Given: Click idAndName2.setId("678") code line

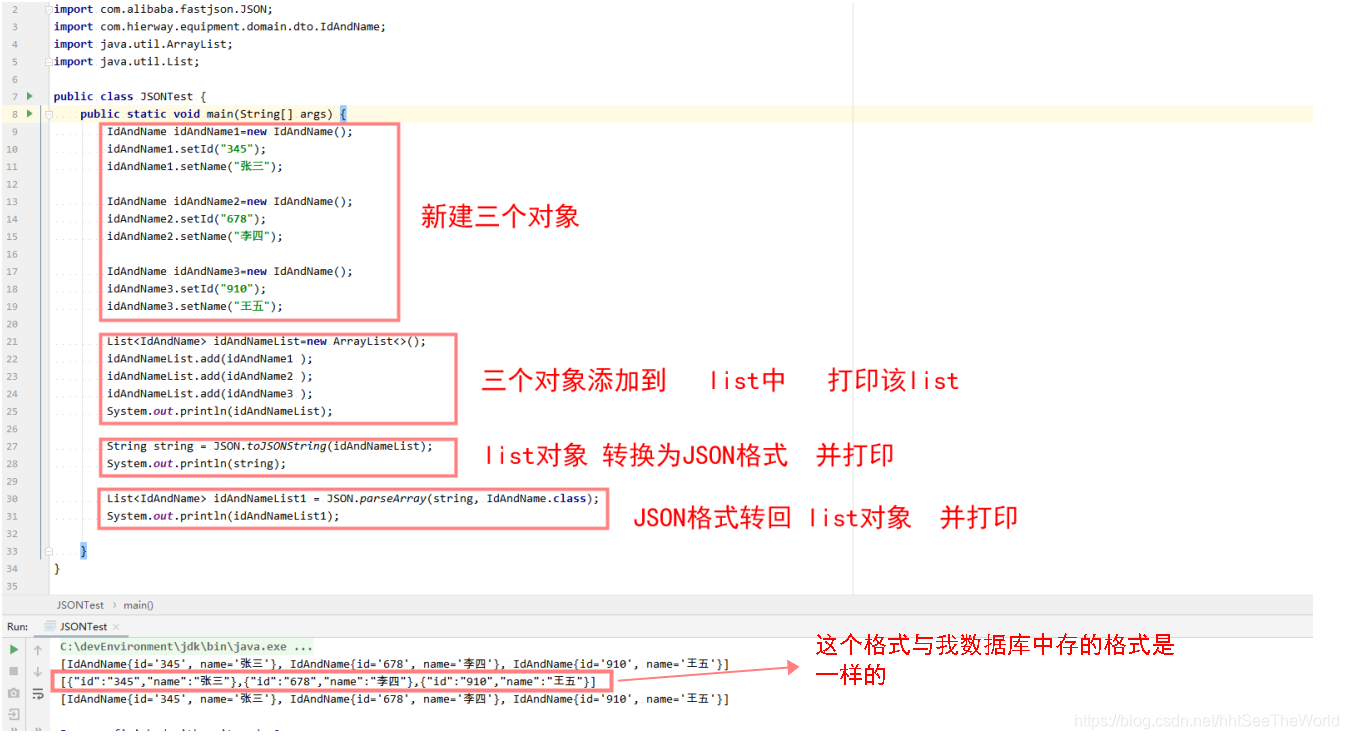Looking at the screenshot, I should [187, 219].
